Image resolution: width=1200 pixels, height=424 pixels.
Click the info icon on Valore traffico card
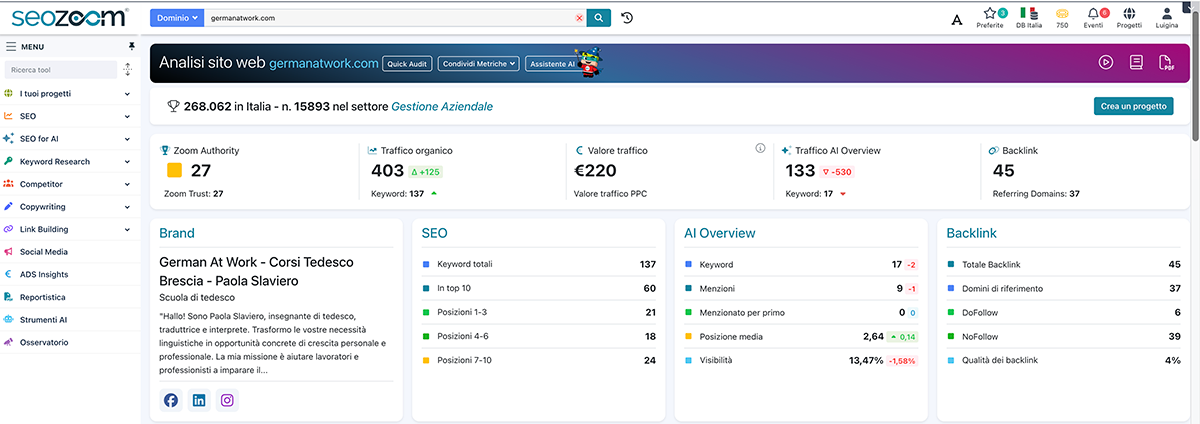pyautogui.click(x=760, y=148)
